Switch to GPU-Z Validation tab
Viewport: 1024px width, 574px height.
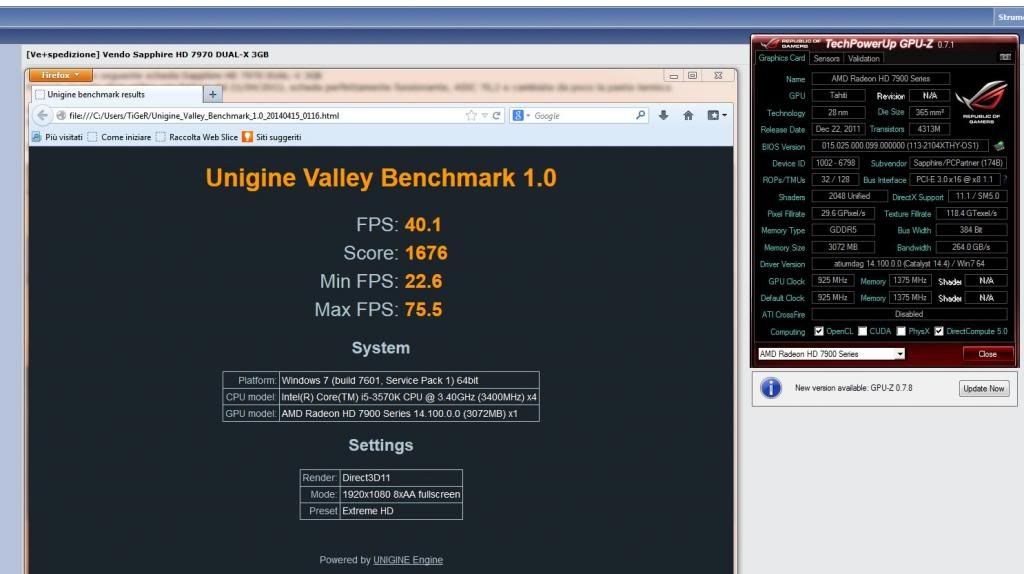tap(863, 59)
